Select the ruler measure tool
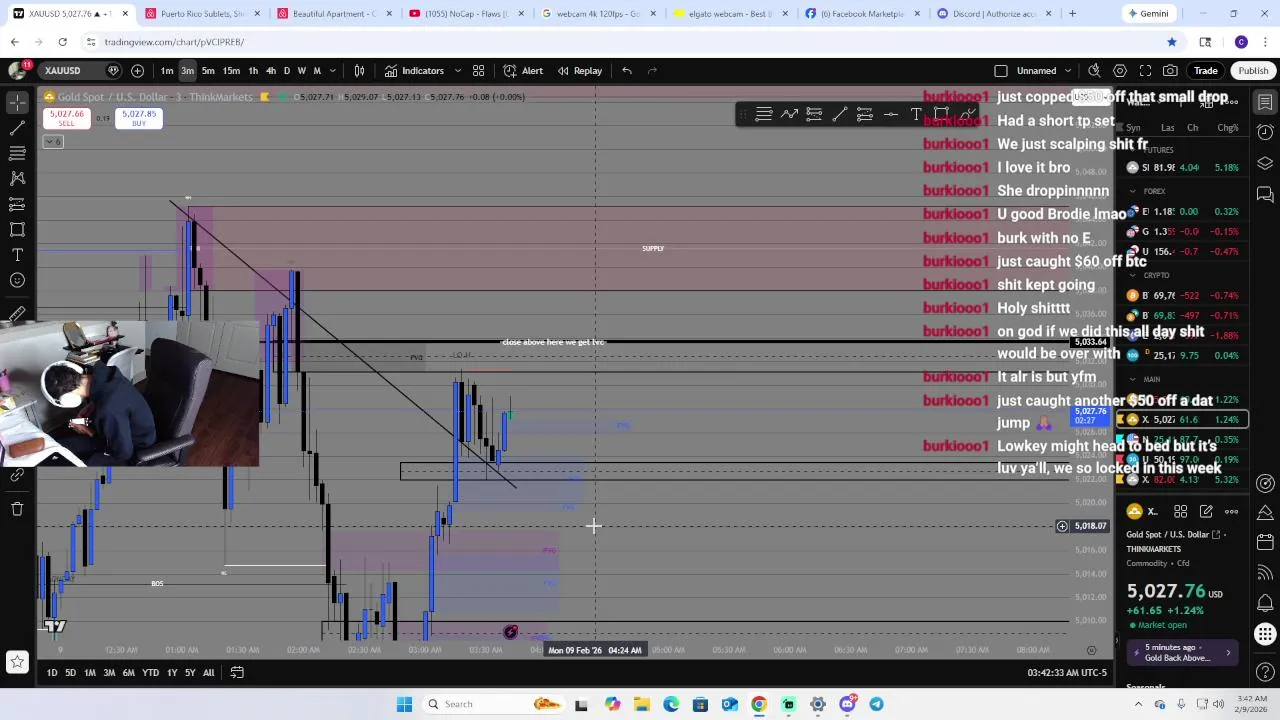 pos(17,314)
